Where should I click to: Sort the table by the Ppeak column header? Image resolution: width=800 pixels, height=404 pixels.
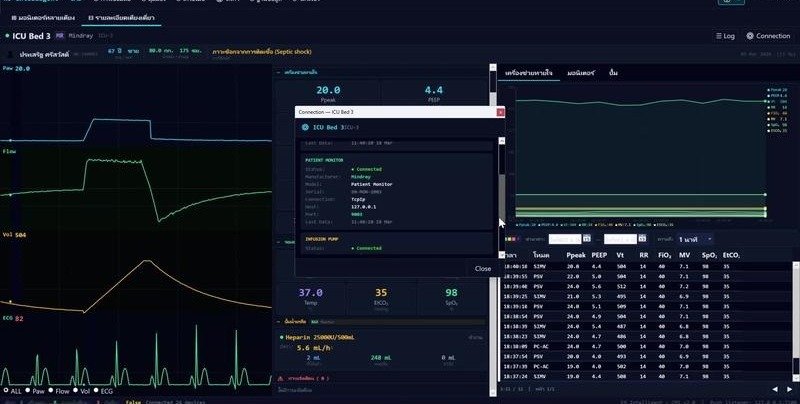coord(576,255)
